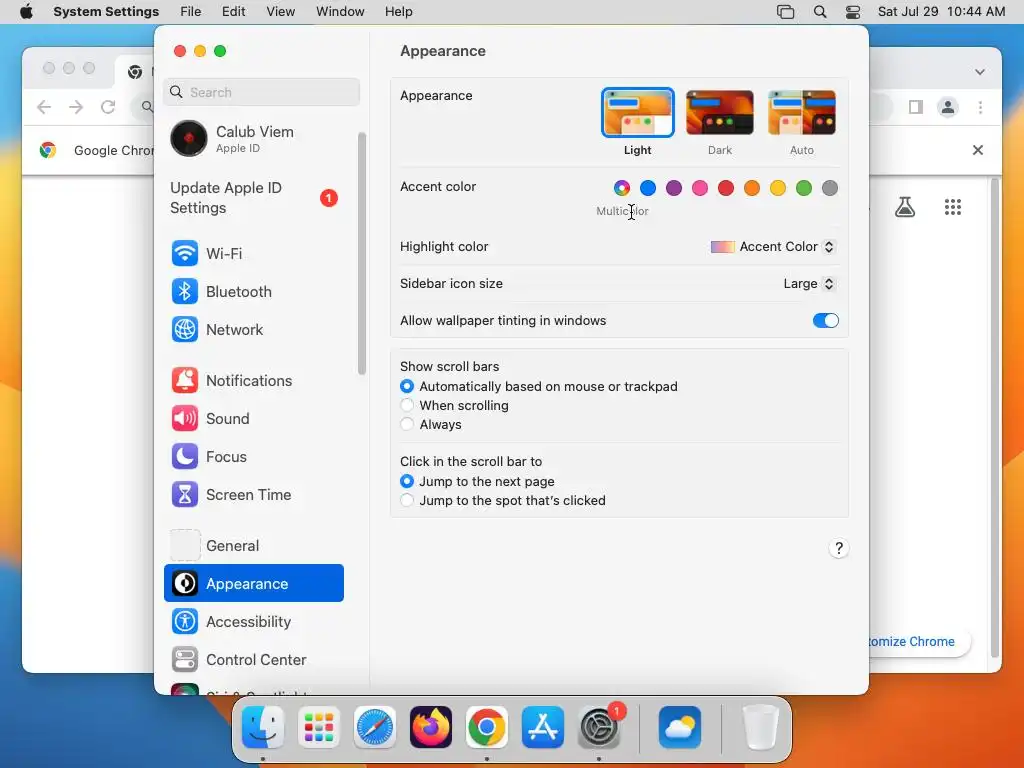
Task: Open Trash in the Dock
Action: pos(760,727)
